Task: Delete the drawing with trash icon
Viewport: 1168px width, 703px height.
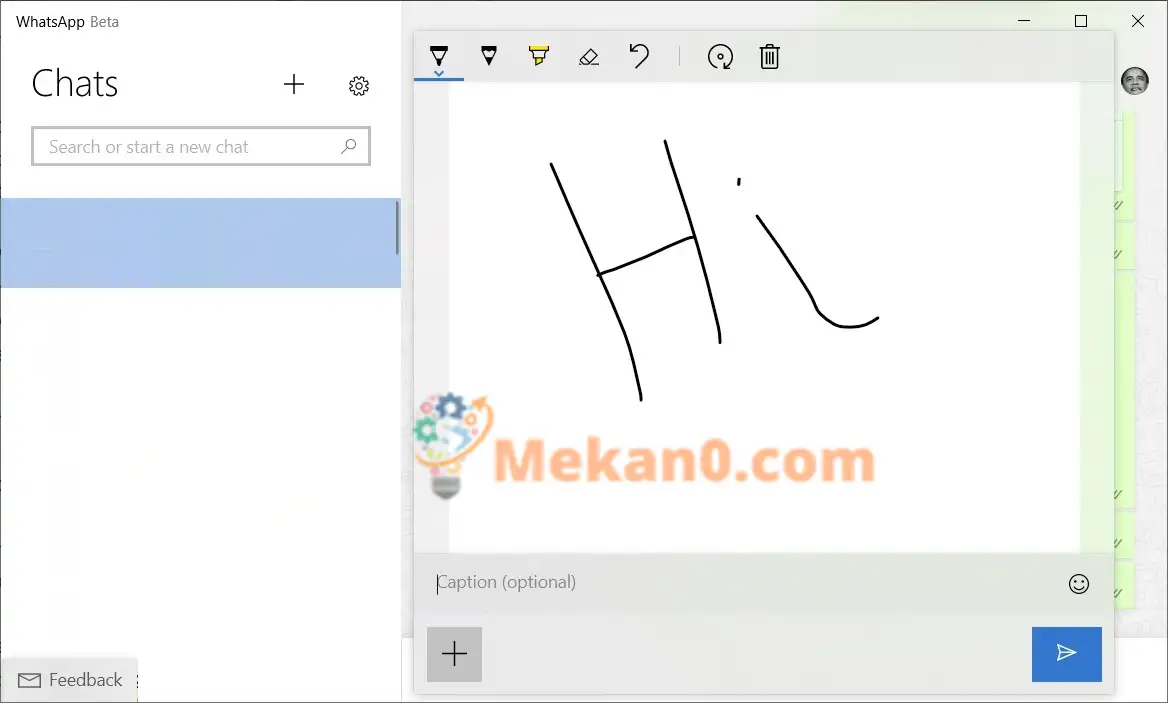Action: click(769, 57)
